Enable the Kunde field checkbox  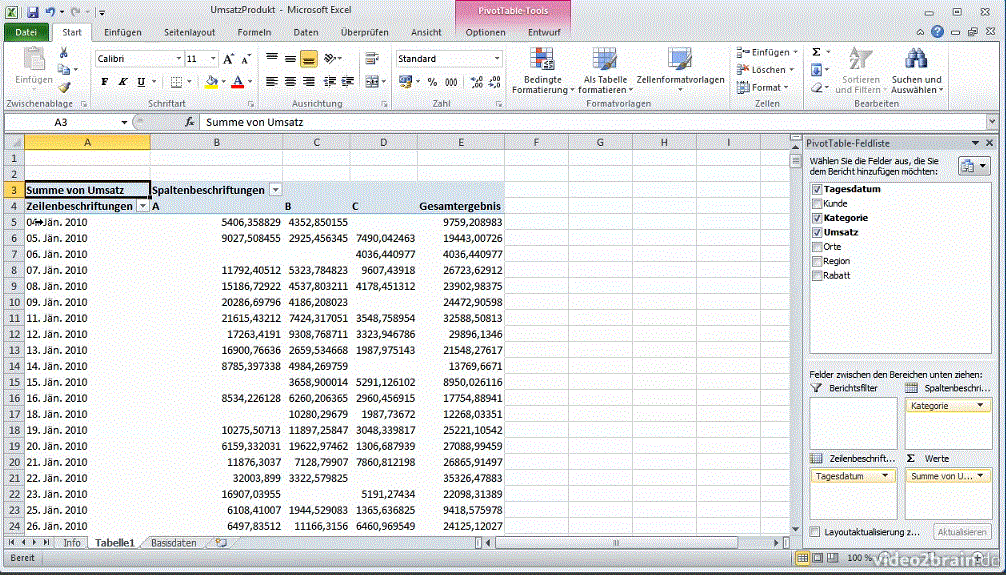coord(817,203)
